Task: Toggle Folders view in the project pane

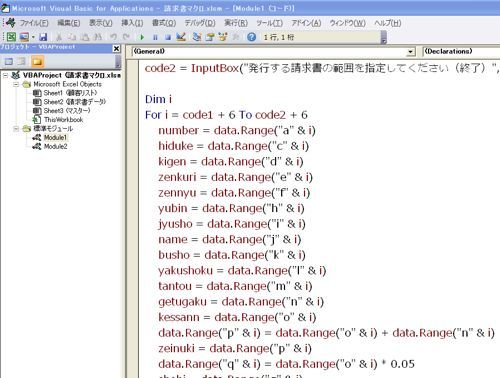Action: coord(37,62)
